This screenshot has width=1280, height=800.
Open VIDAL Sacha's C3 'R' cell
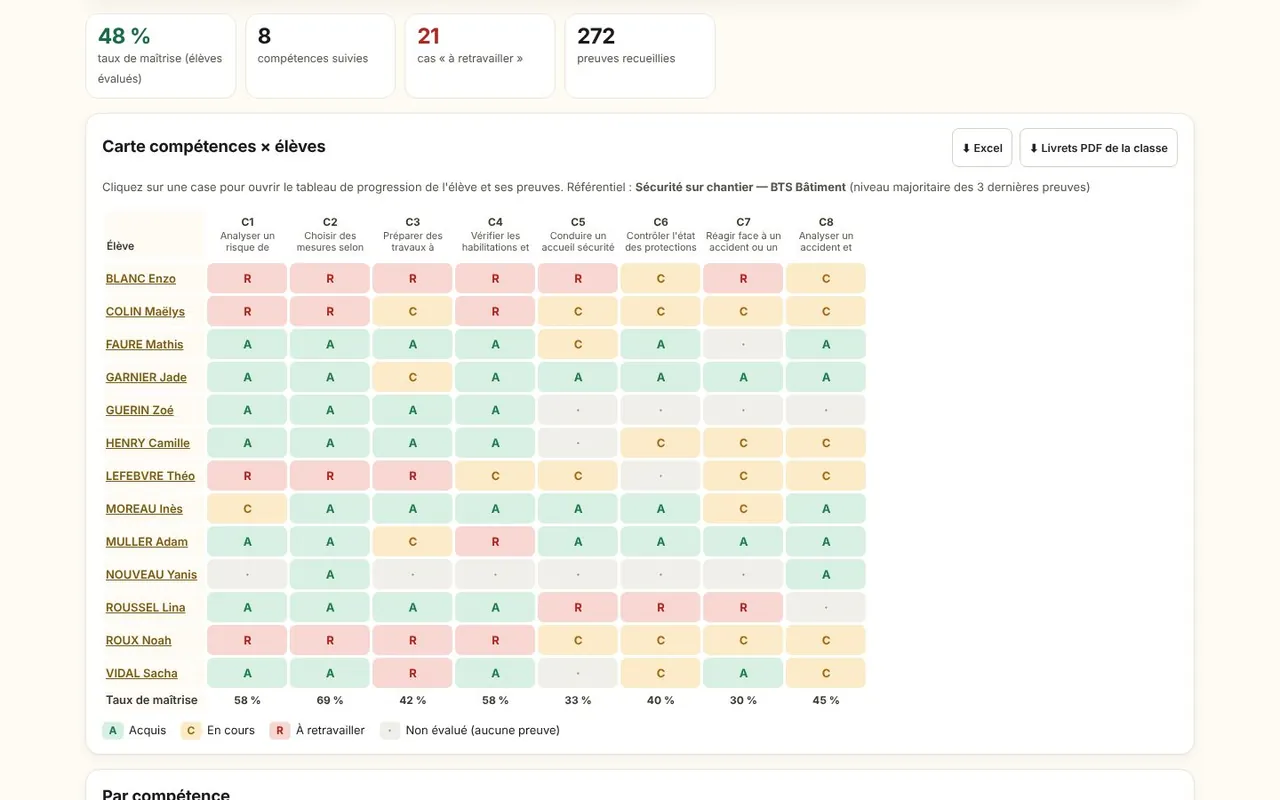point(413,675)
